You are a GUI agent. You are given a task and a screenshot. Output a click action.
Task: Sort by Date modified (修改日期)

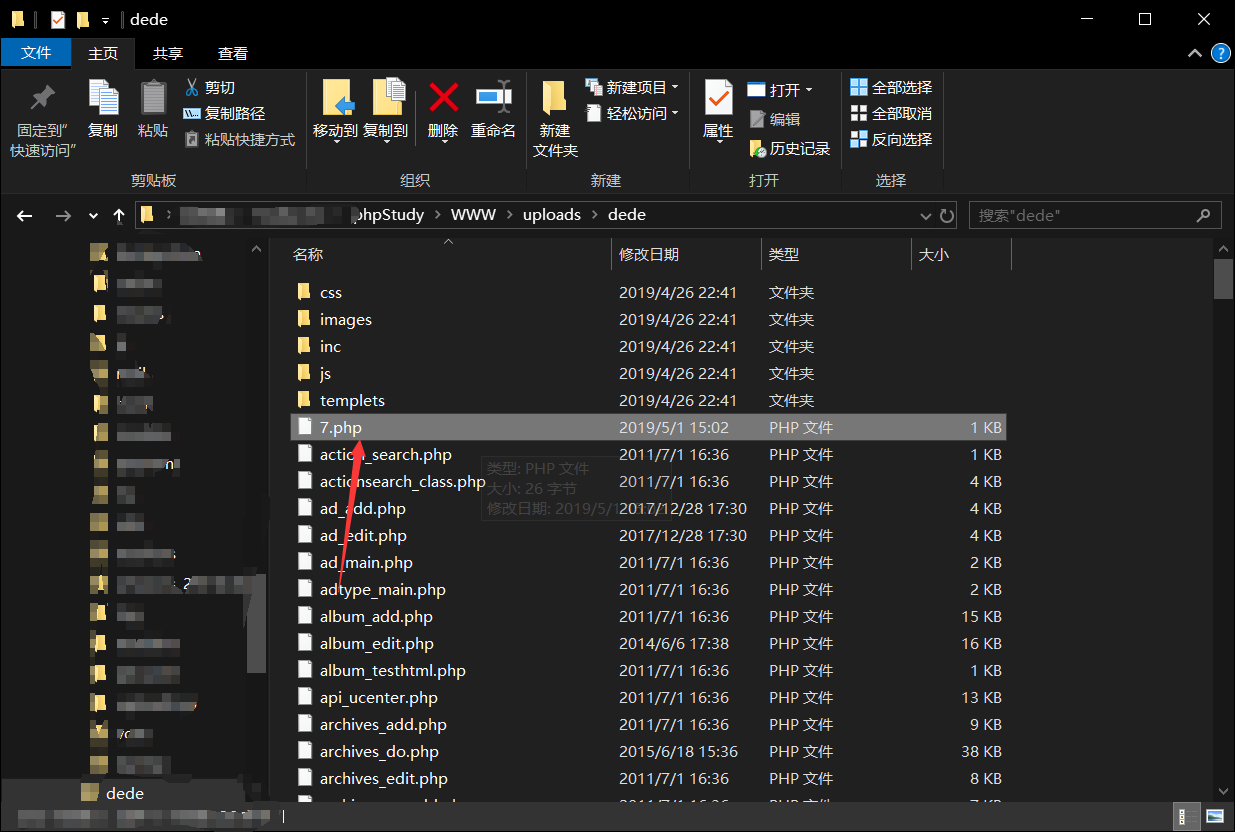point(650,255)
